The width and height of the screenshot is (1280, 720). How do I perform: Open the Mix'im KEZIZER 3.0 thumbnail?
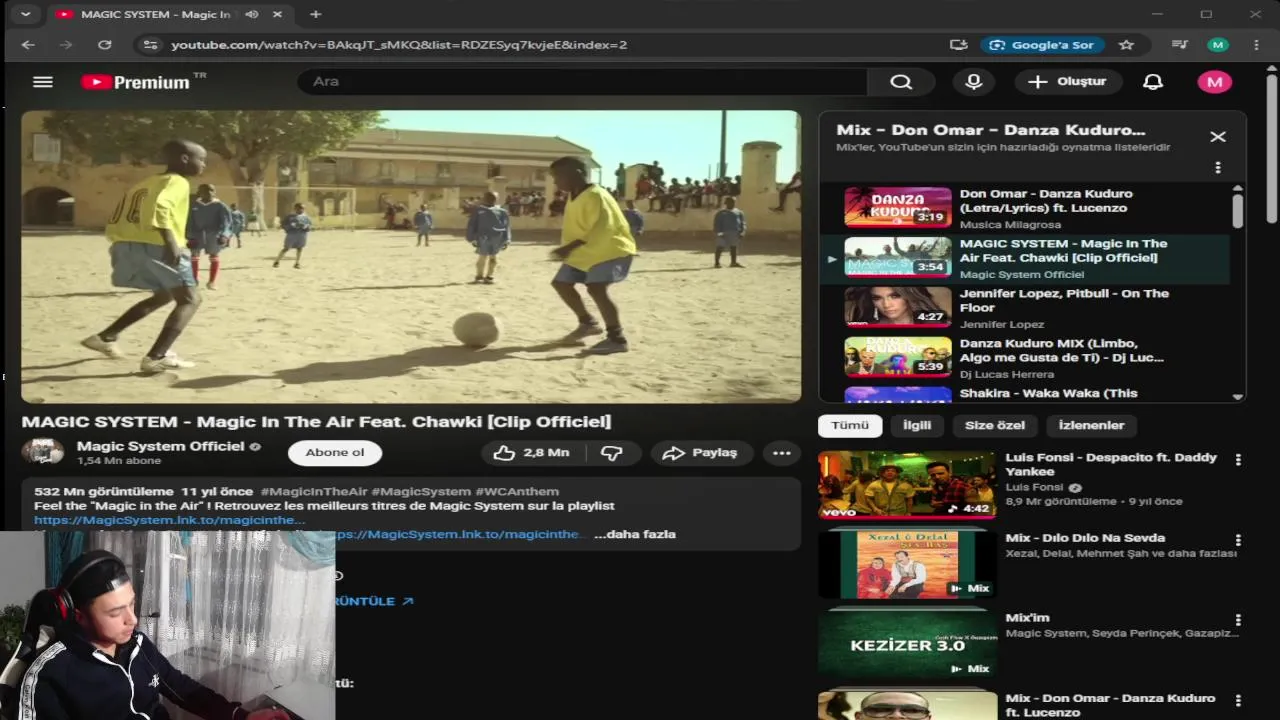(x=907, y=645)
